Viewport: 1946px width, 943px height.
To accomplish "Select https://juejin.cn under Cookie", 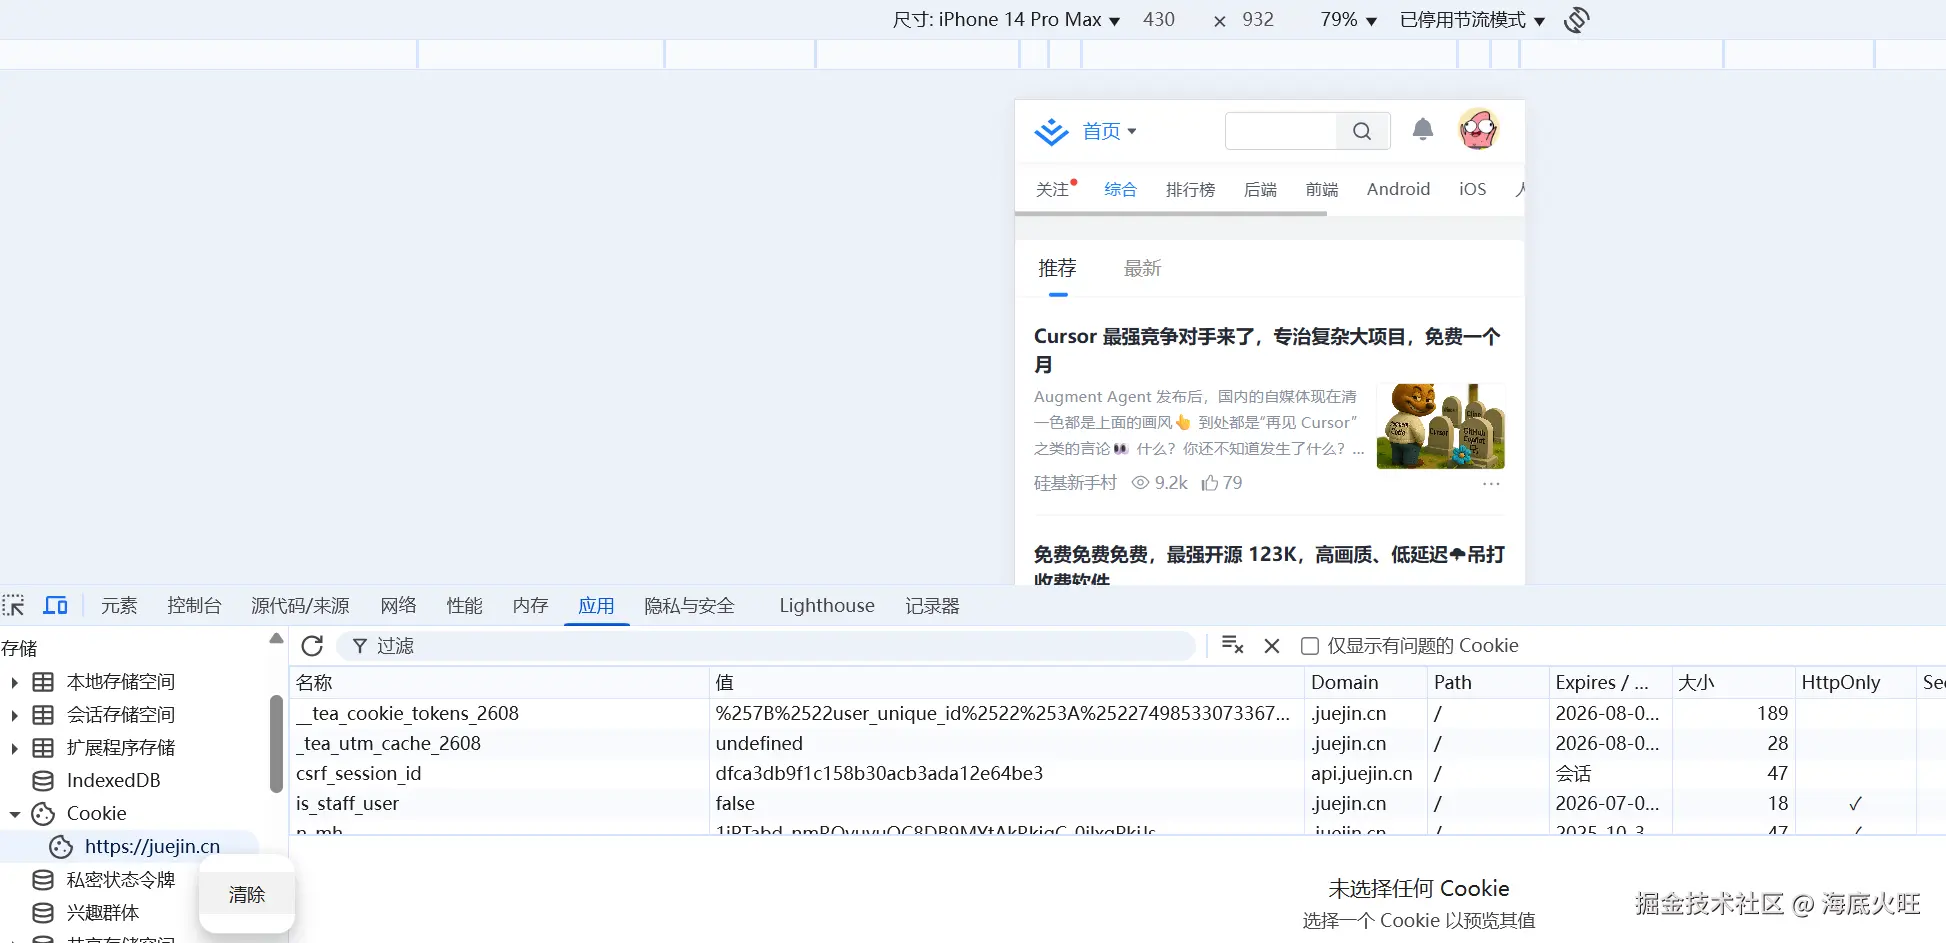I will click(x=152, y=847).
